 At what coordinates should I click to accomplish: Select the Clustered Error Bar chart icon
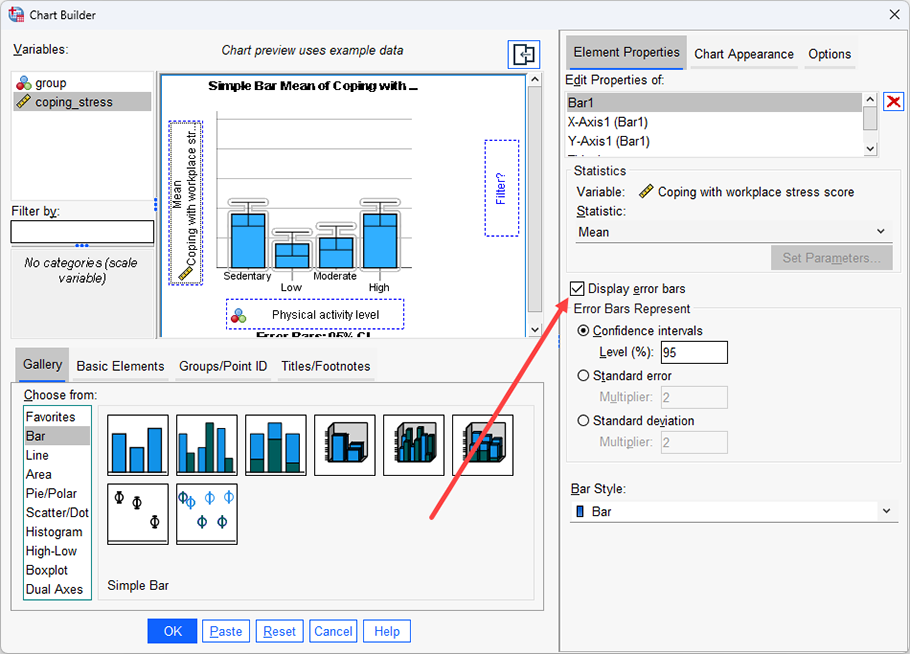[x=206, y=513]
